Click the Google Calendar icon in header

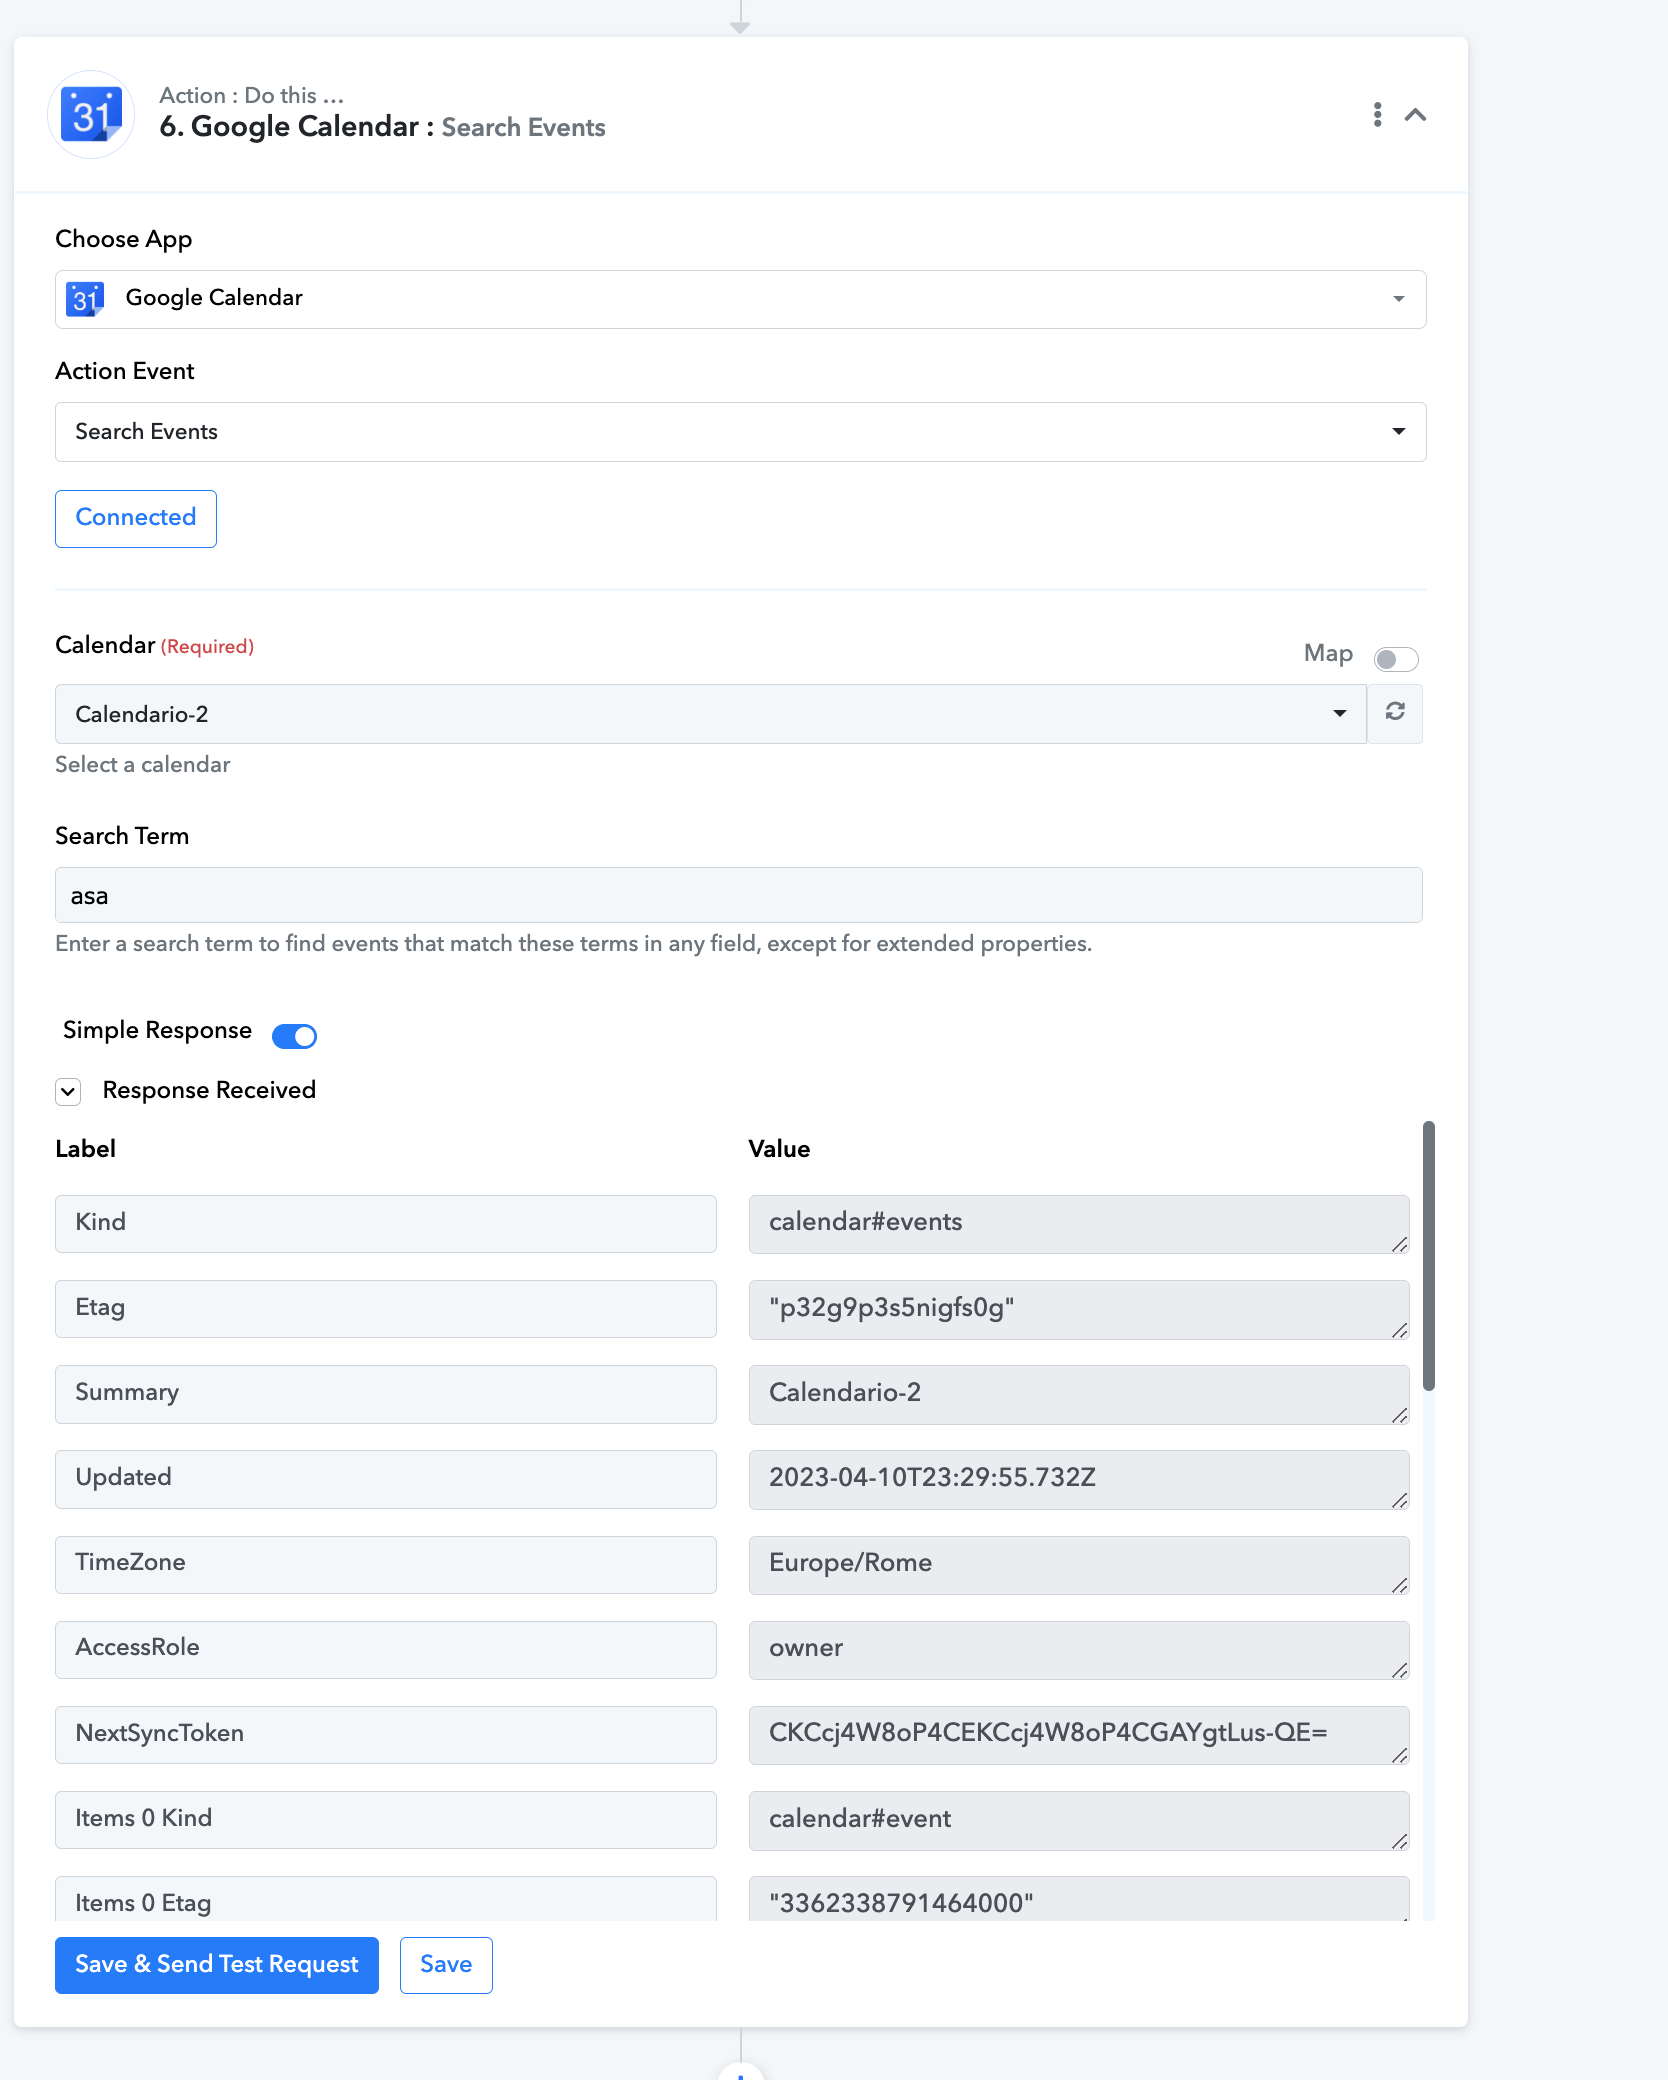(91, 114)
